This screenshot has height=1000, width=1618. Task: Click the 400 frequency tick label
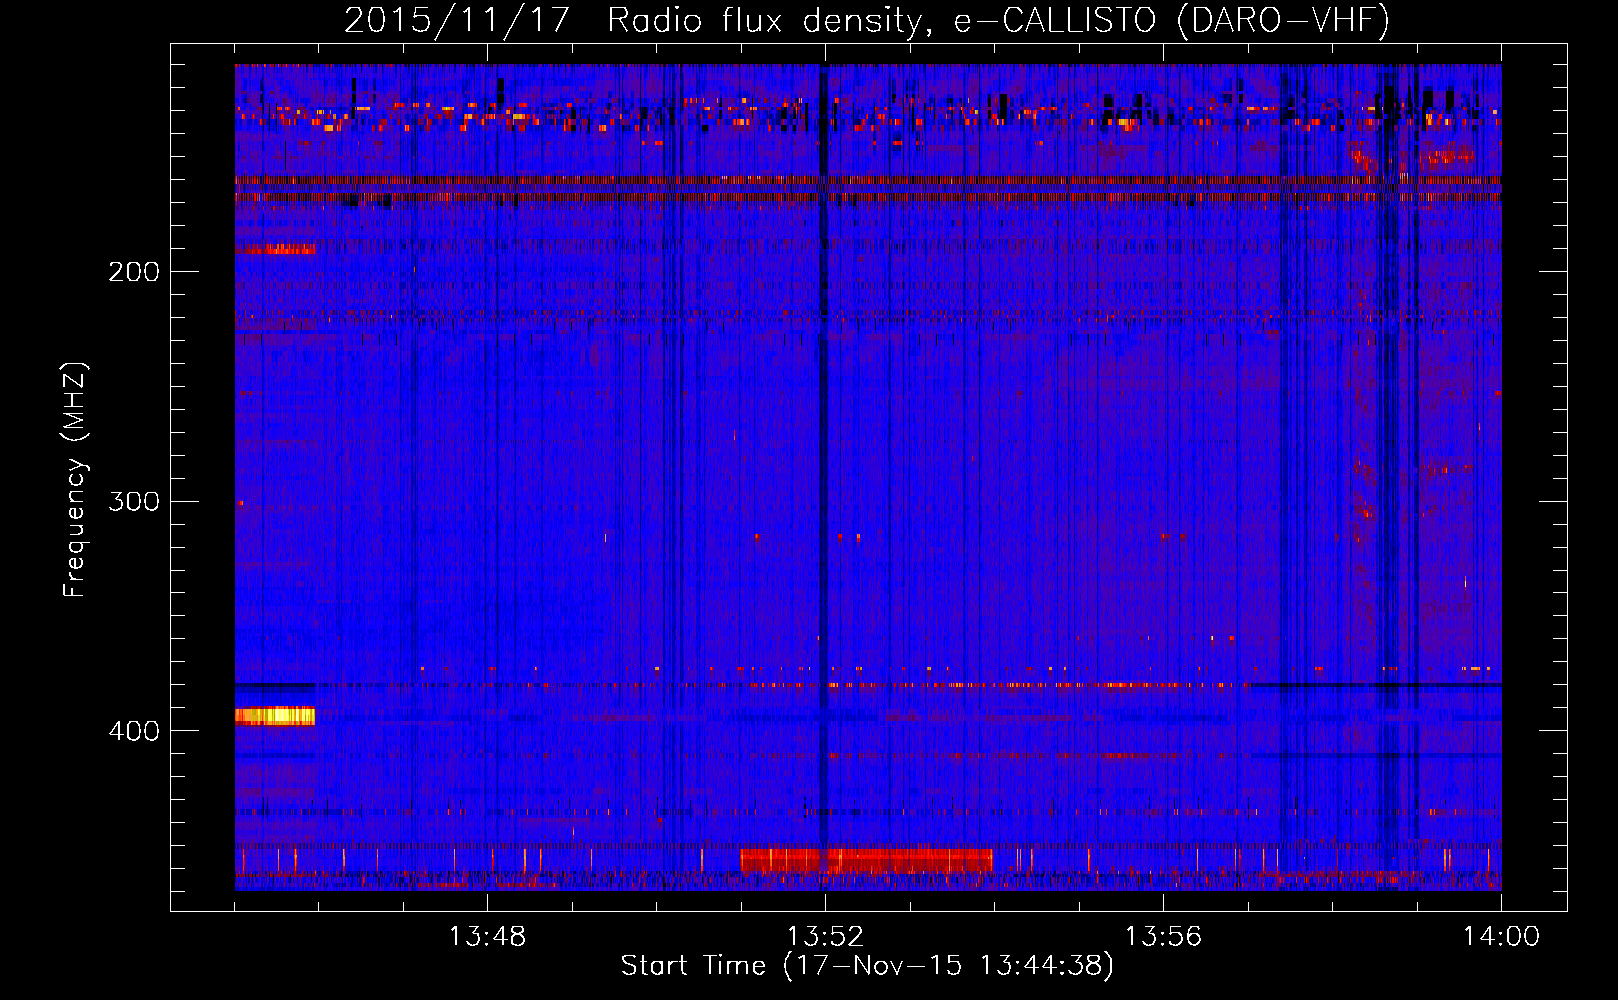pyautogui.click(x=134, y=731)
